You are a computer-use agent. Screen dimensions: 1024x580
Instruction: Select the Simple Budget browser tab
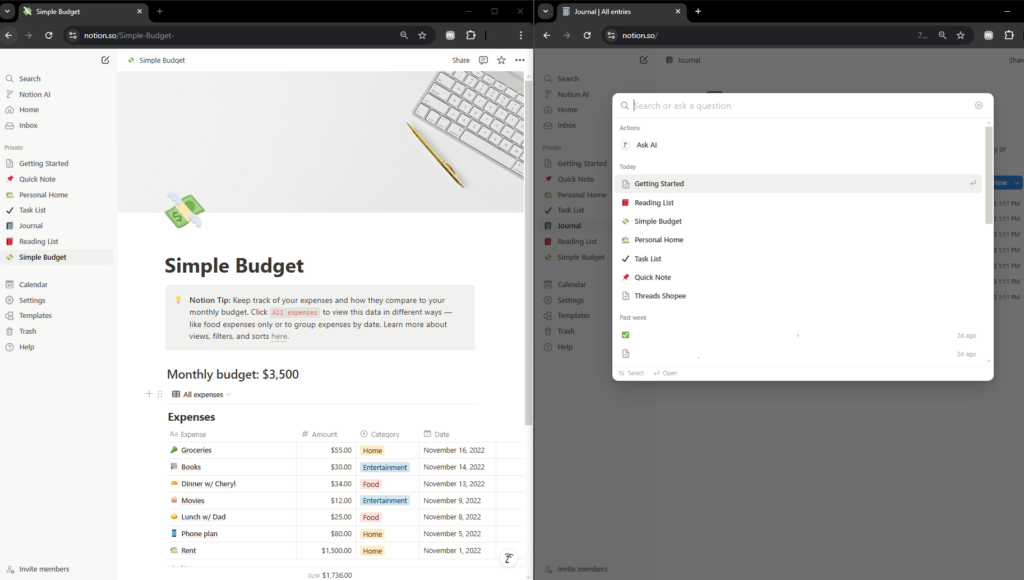coord(82,11)
